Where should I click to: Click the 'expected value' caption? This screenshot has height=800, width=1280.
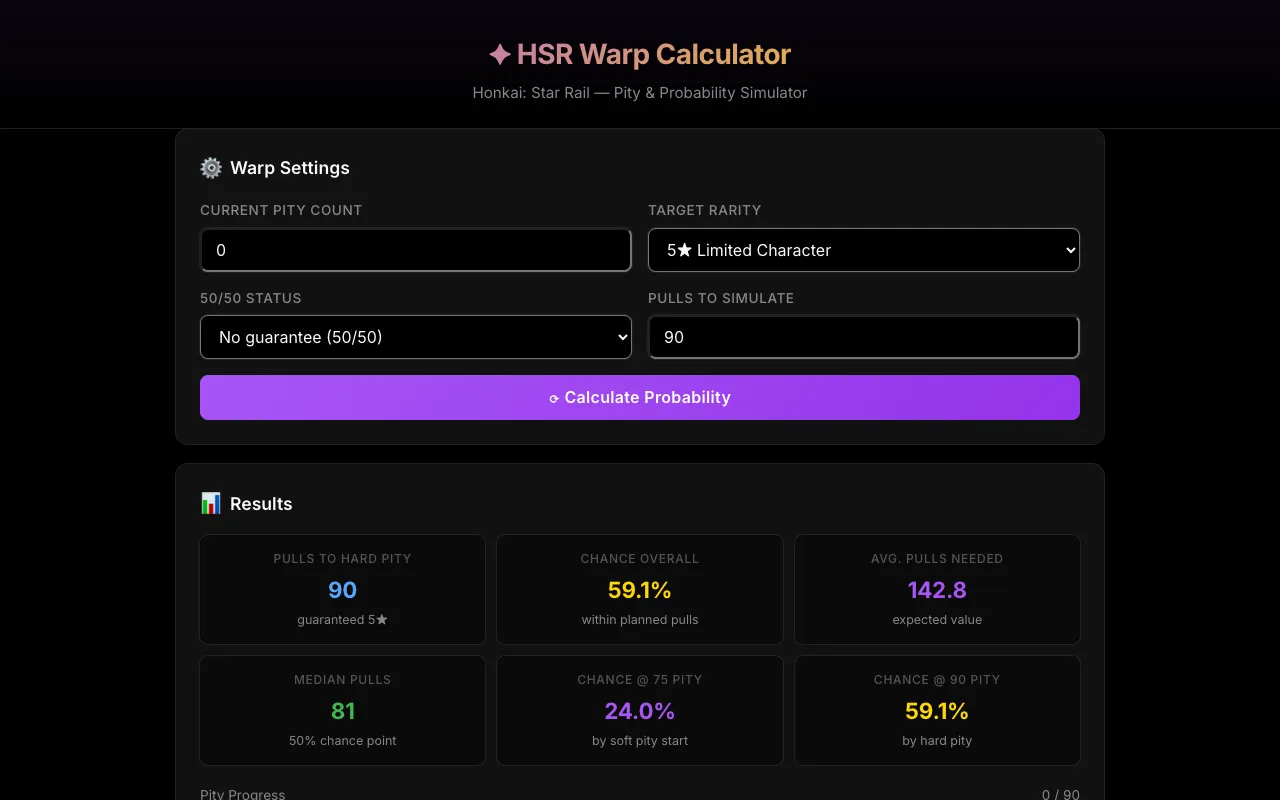937,620
